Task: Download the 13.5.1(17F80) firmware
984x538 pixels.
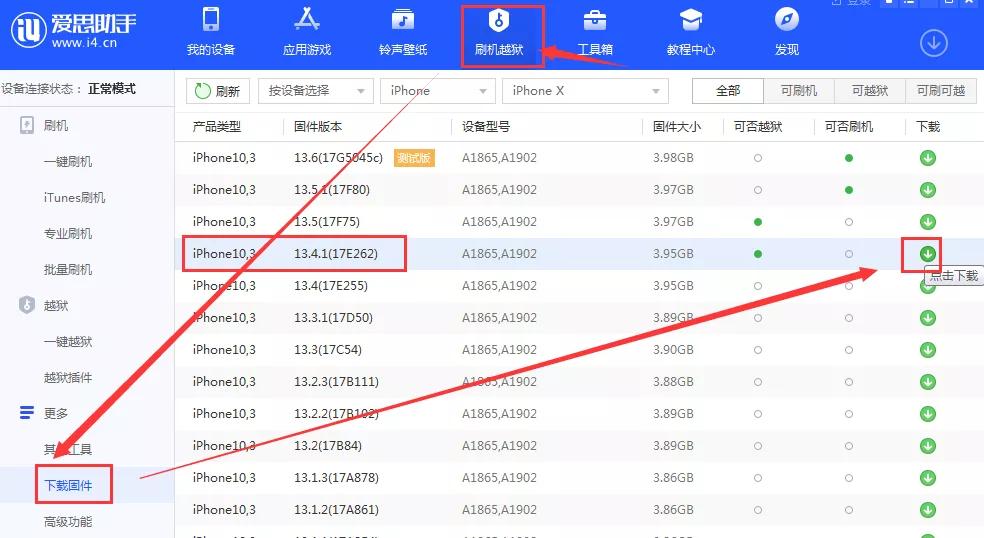Action: pos(928,190)
